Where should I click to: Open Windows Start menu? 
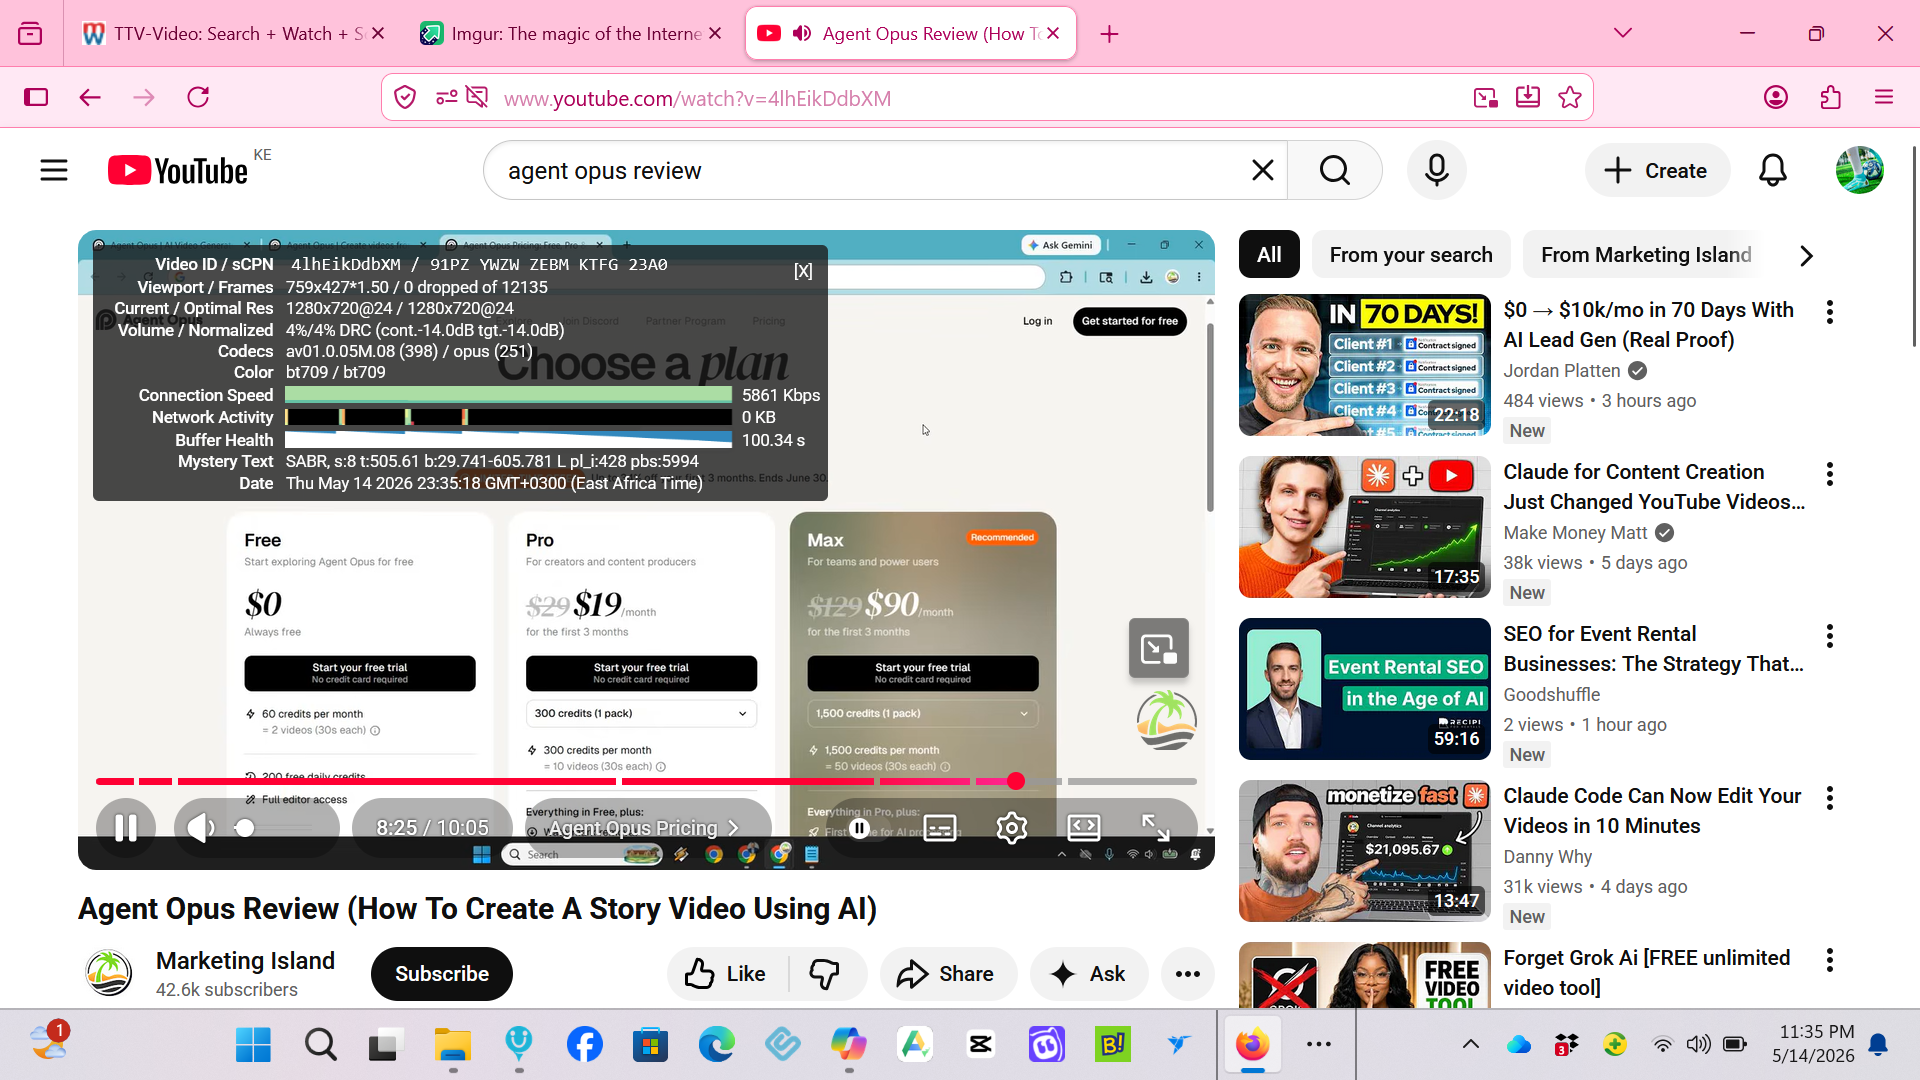pos(253,1045)
